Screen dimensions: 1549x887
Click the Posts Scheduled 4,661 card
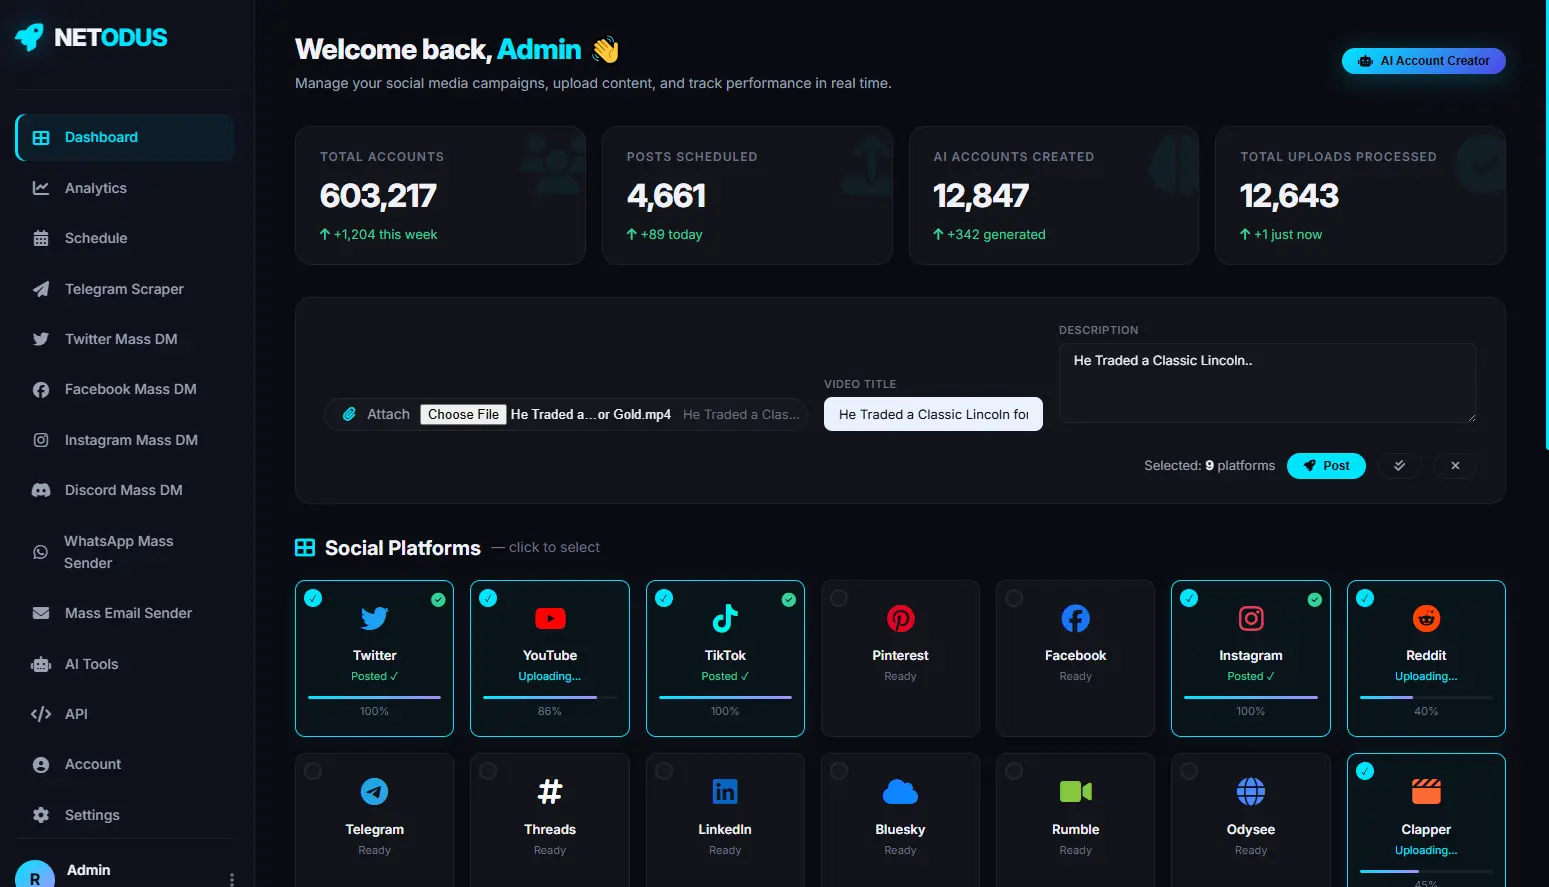pyautogui.click(x=747, y=195)
